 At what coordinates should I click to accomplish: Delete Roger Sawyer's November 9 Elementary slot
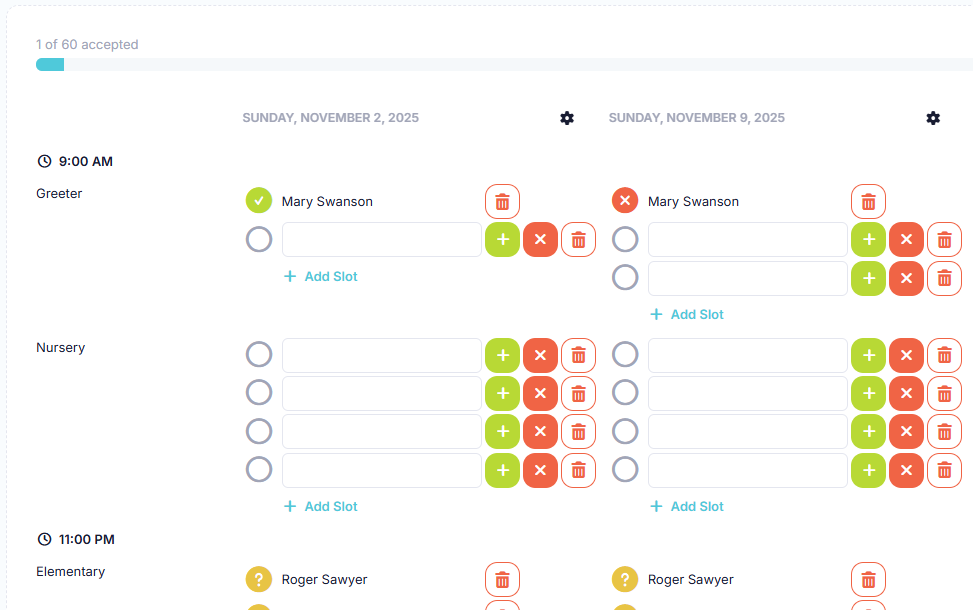pyautogui.click(x=868, y=580)
